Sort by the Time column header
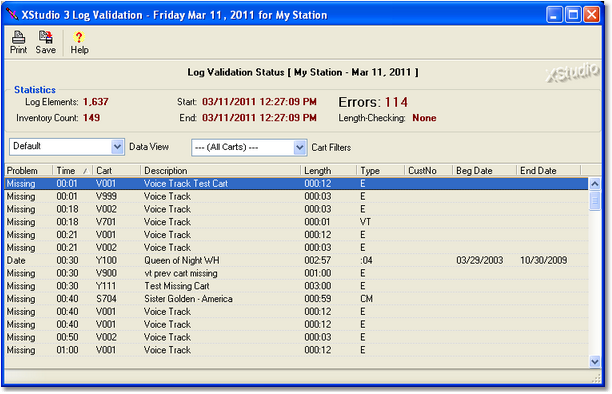 pos(72,171)
